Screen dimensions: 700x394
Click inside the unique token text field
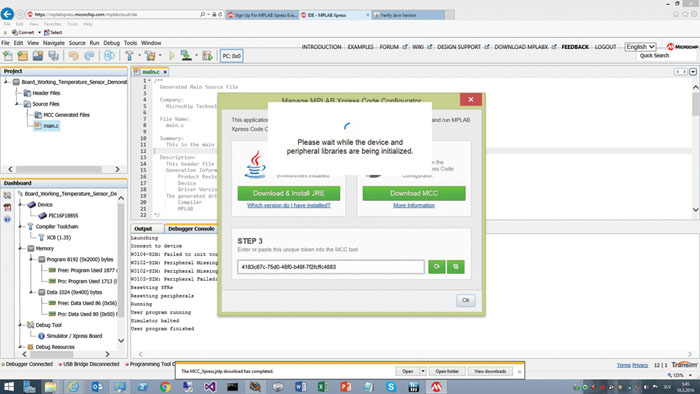tap(331, 267)
